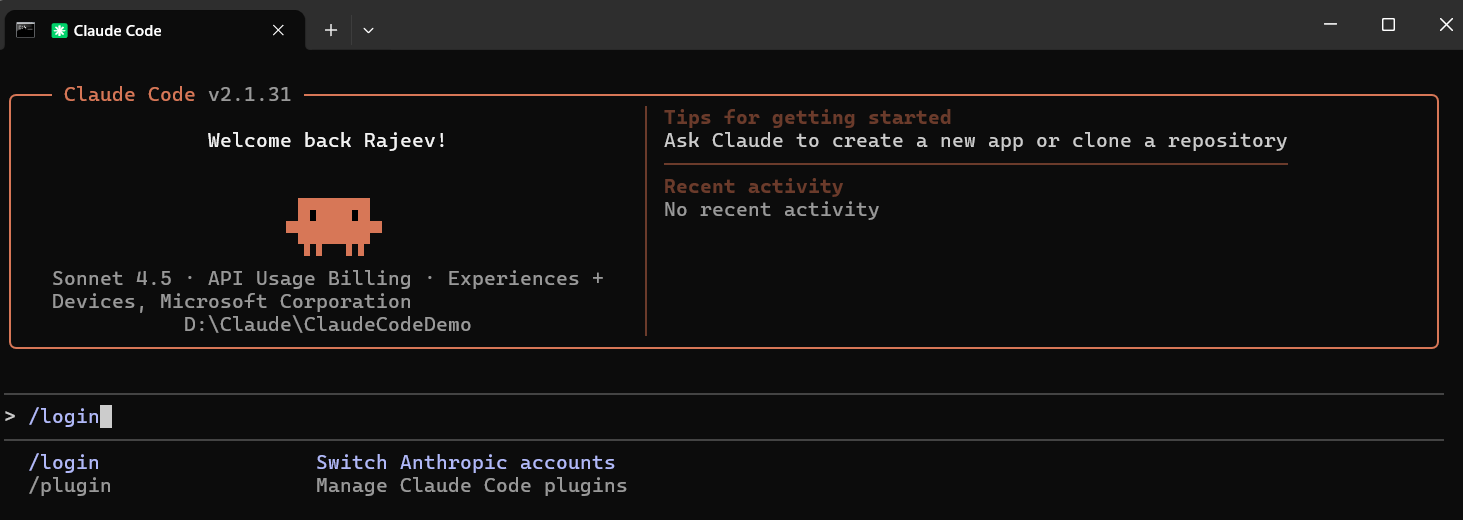Expand the new tab profile dropdown chevron

(368, 30)
